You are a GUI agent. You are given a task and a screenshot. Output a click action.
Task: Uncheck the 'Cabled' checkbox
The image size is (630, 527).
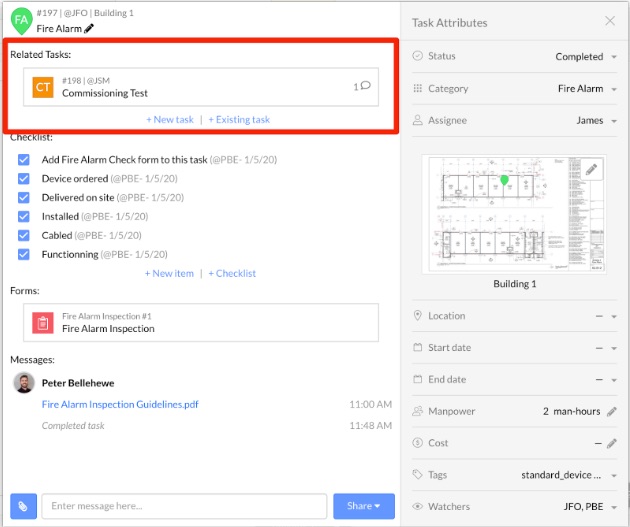(24, 235)
